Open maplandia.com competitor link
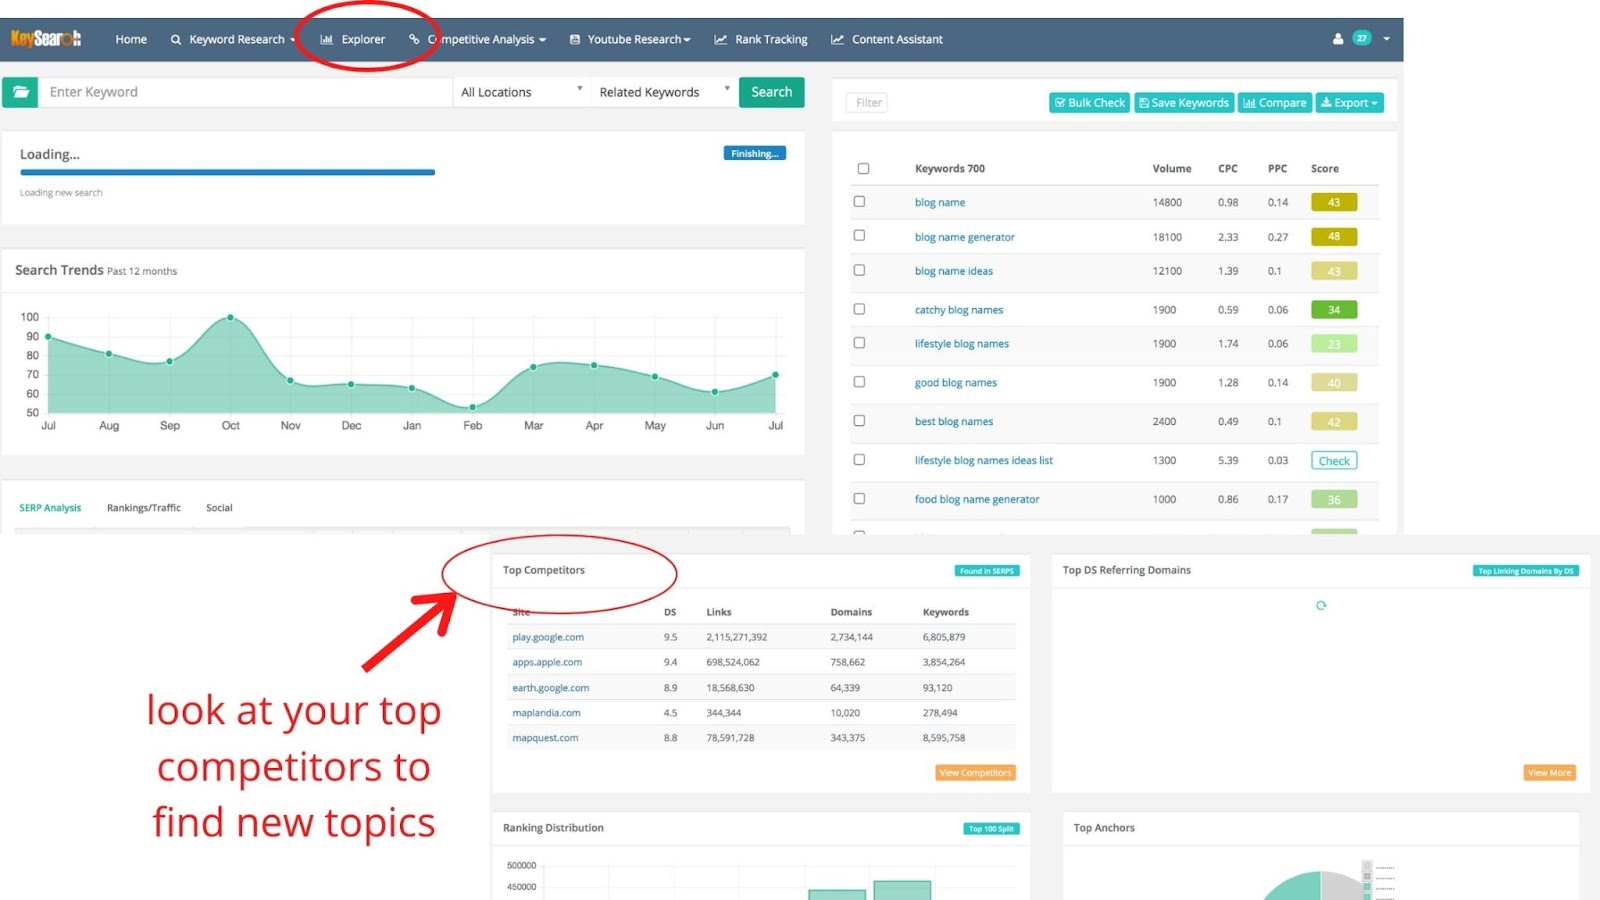 (546, 713)
